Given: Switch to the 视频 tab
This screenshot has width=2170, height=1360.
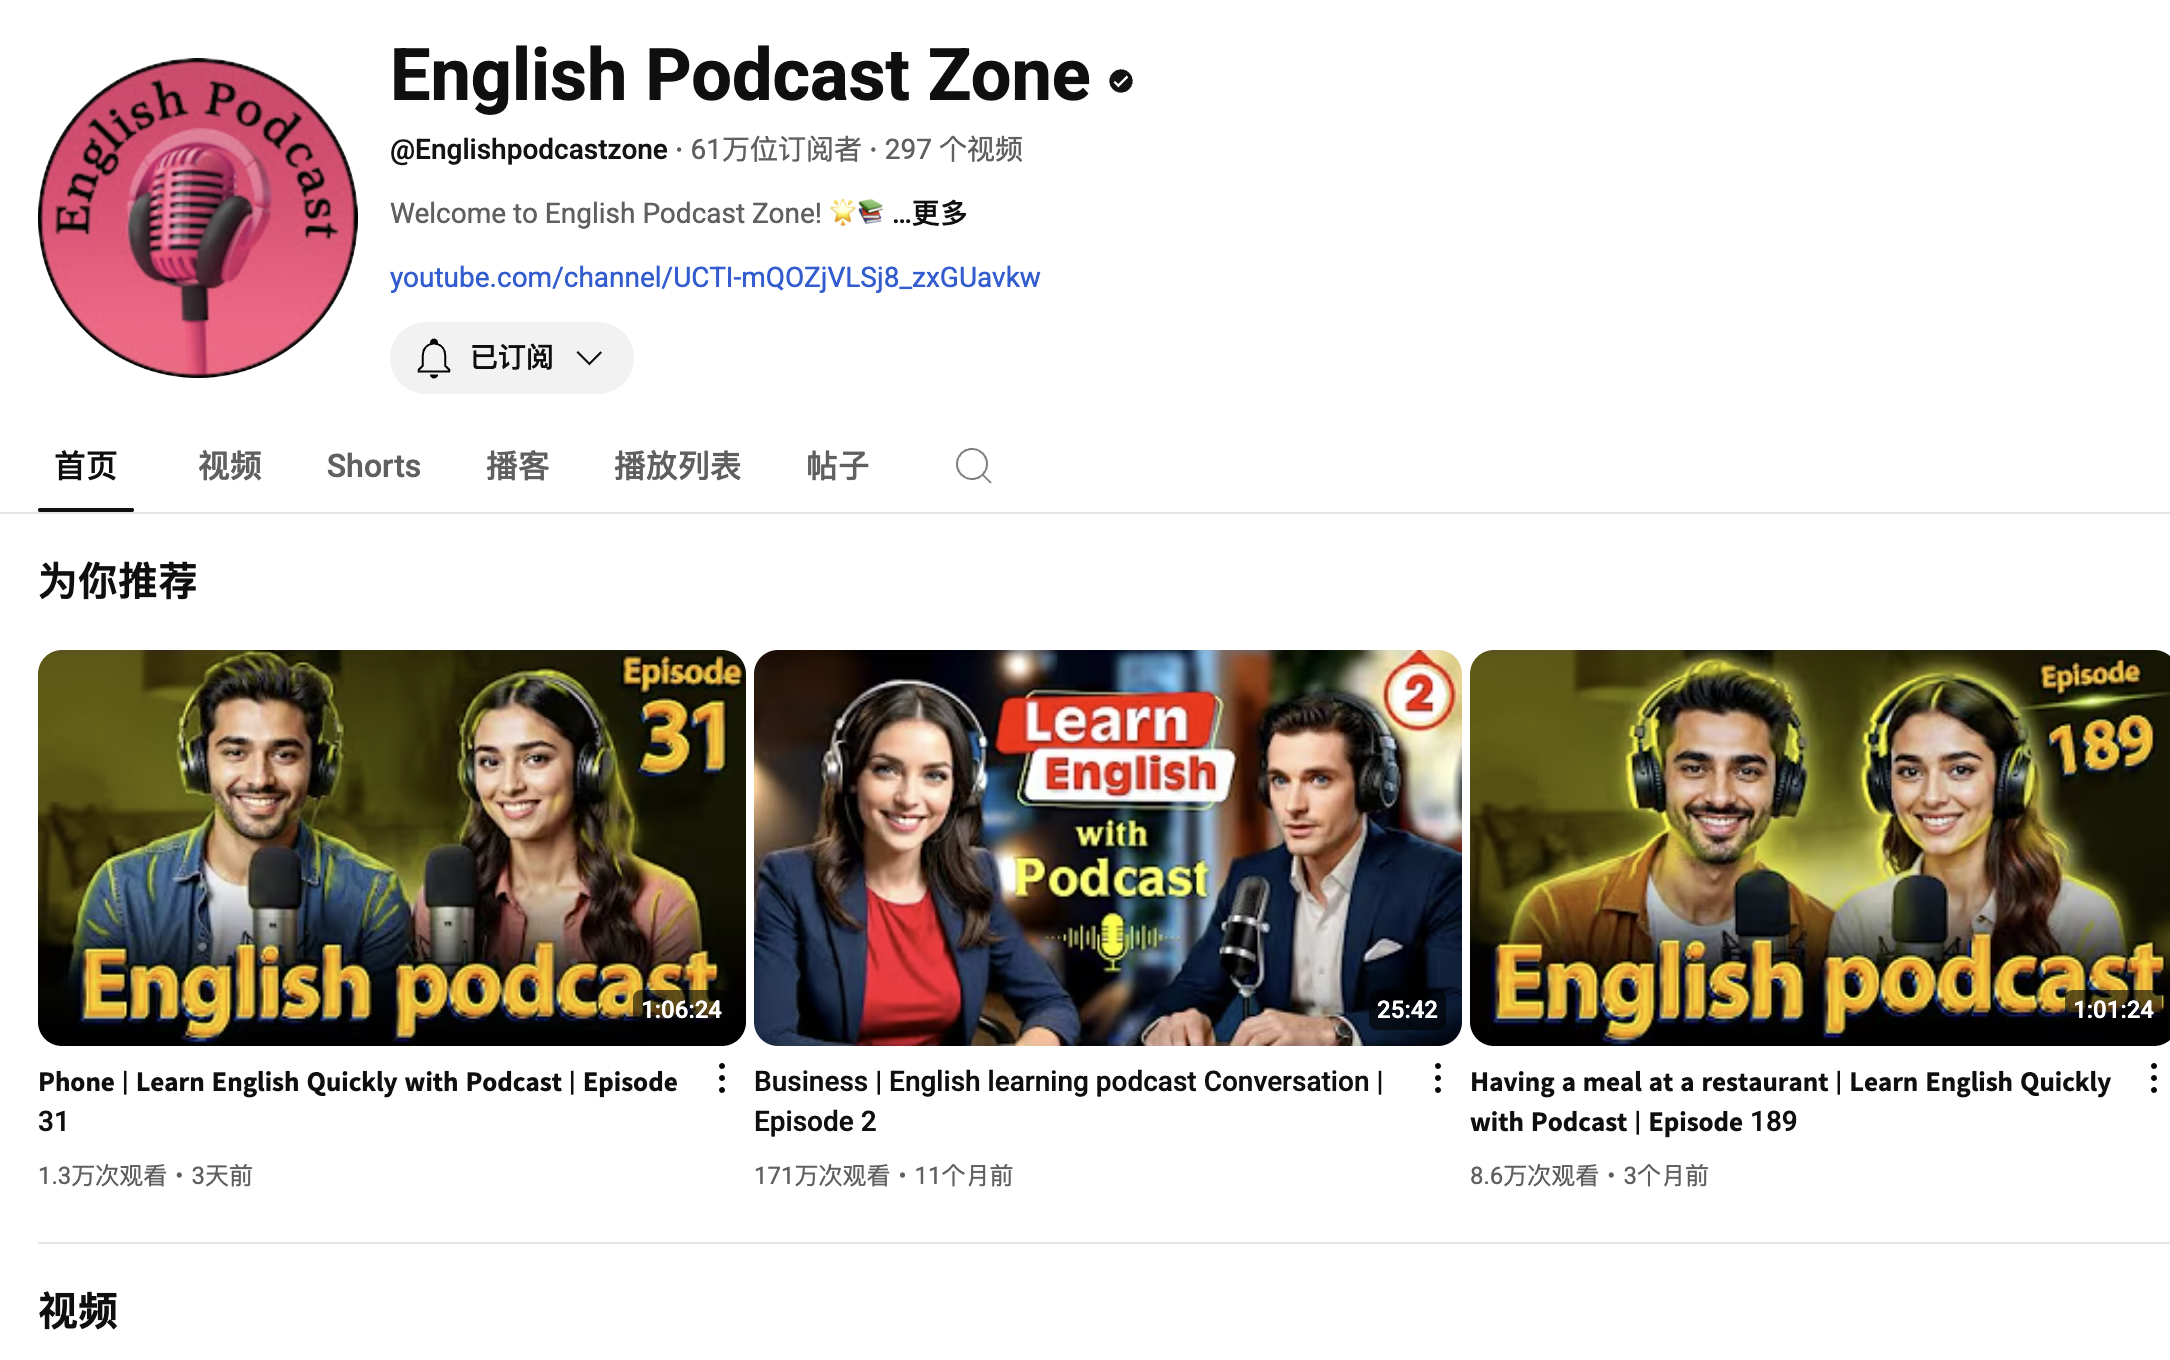Looking at the screenshot, I should pos(230,466).
